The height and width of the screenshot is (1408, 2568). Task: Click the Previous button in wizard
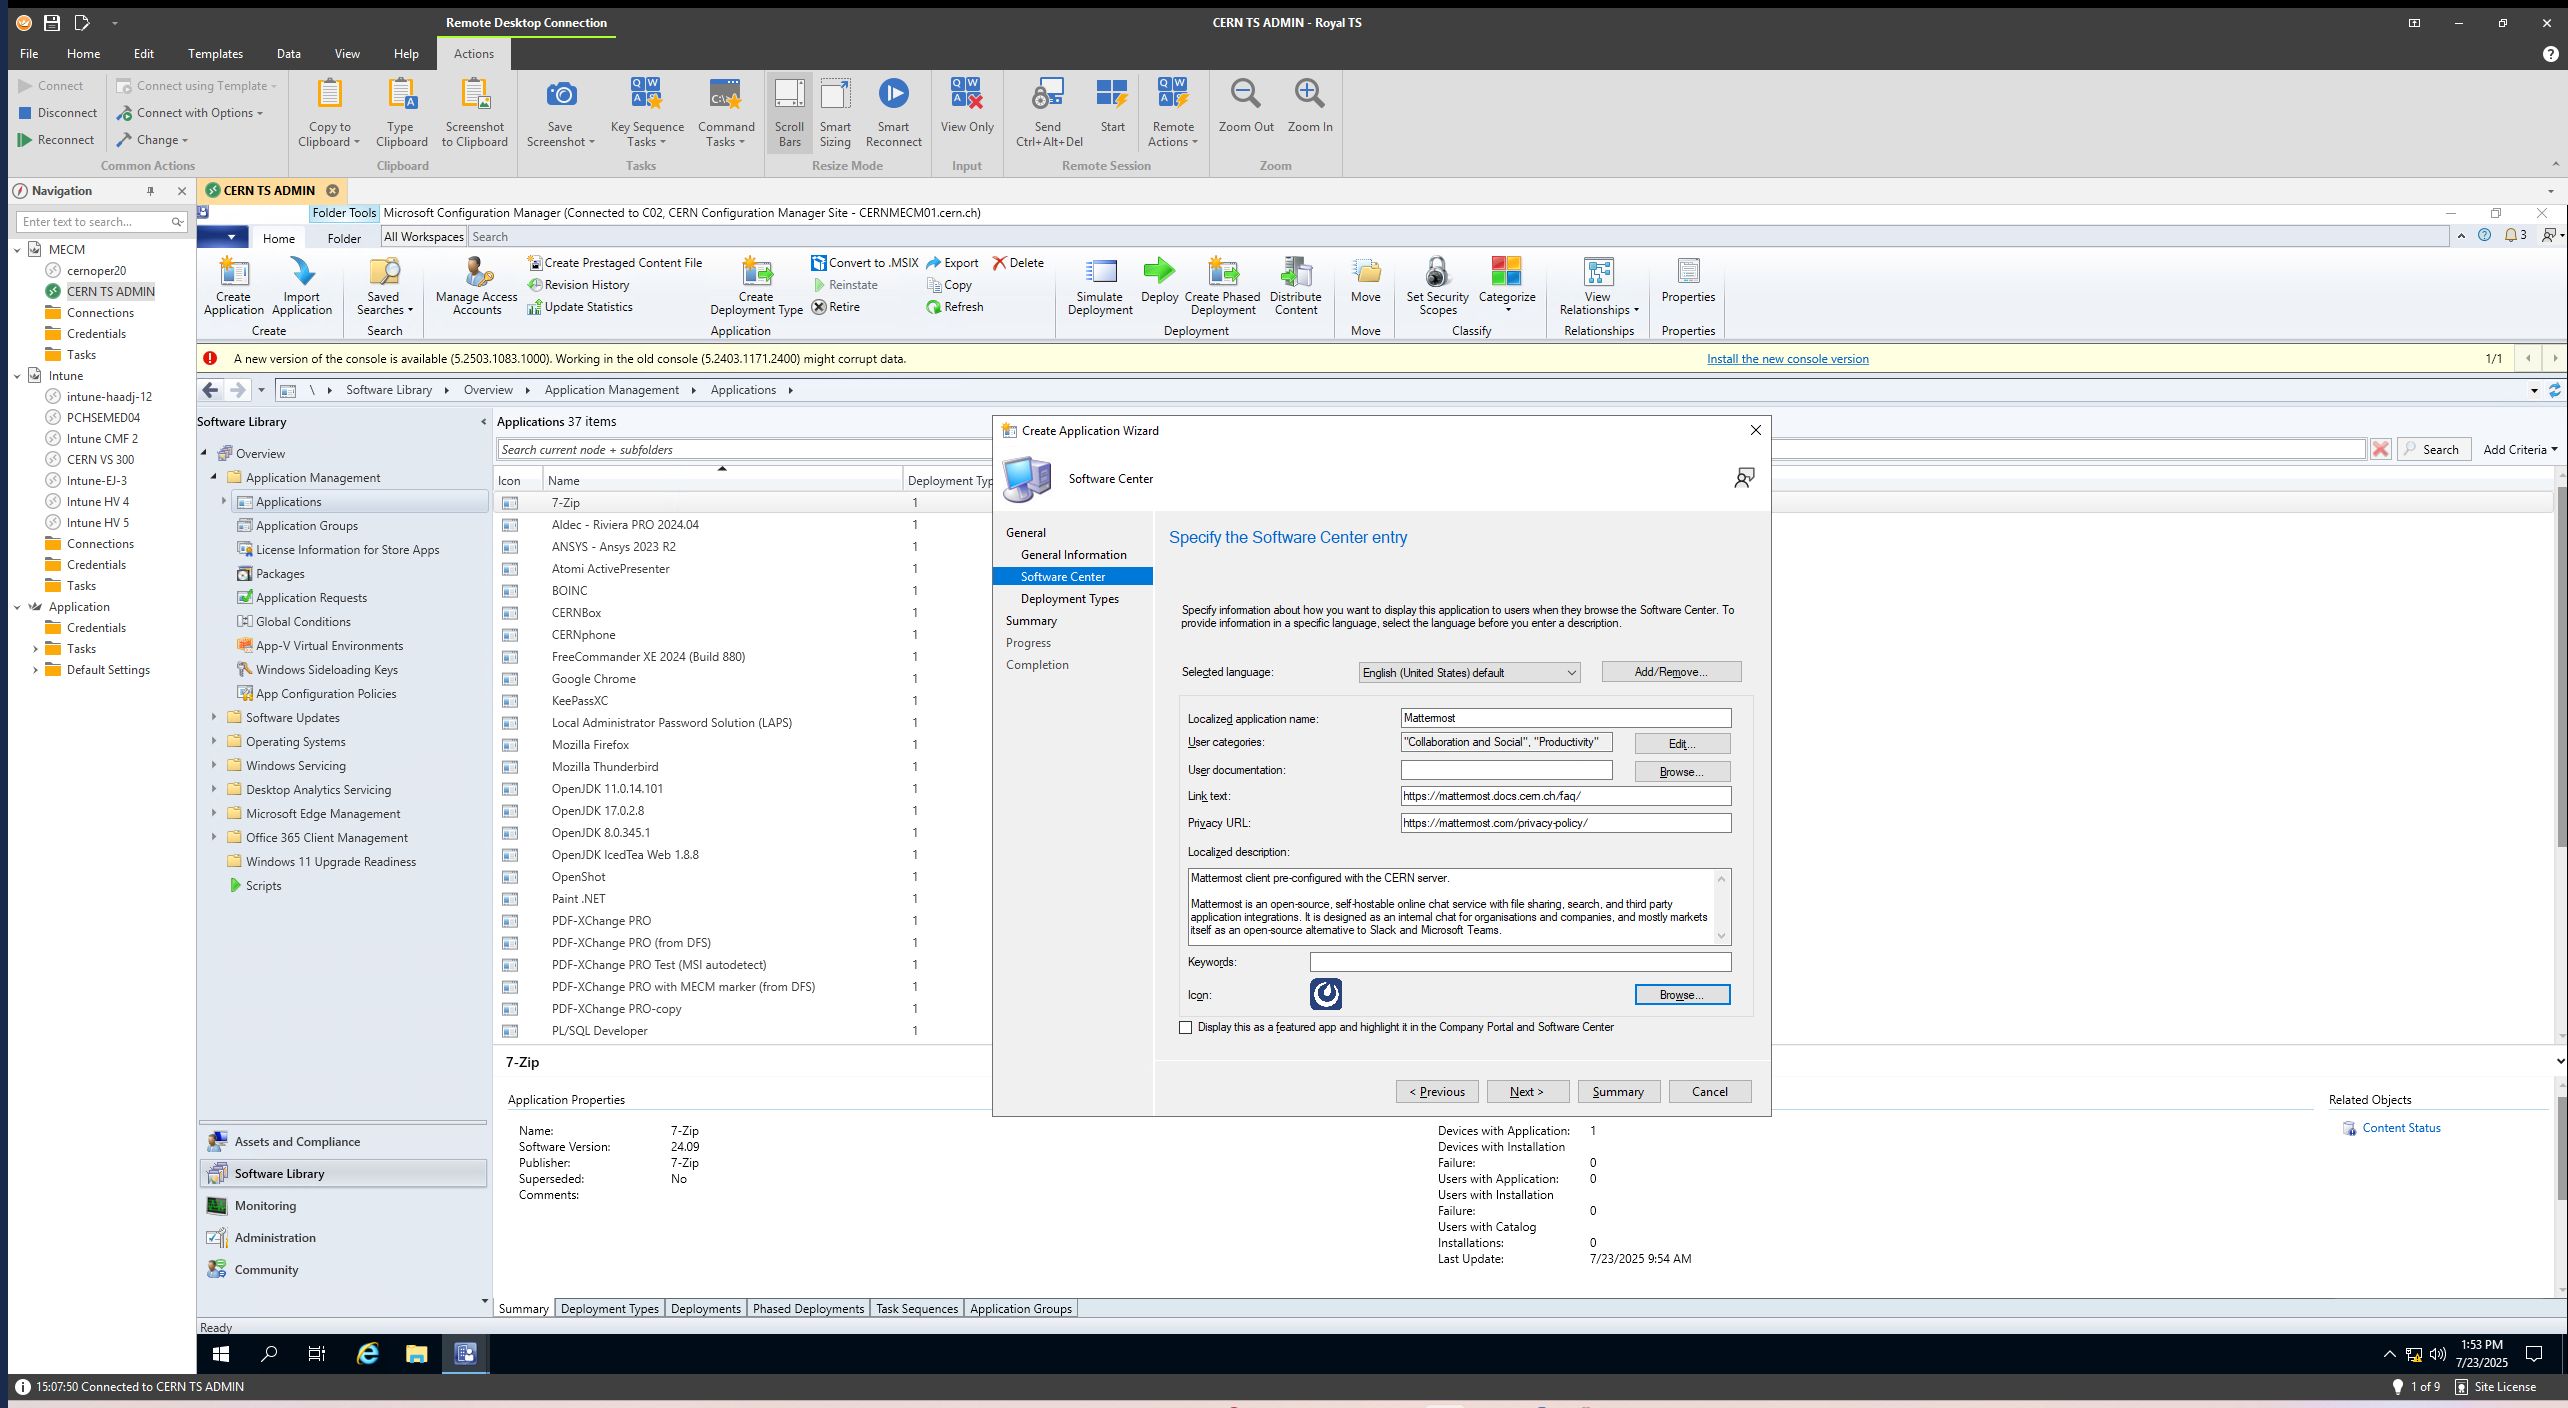1437,1092
